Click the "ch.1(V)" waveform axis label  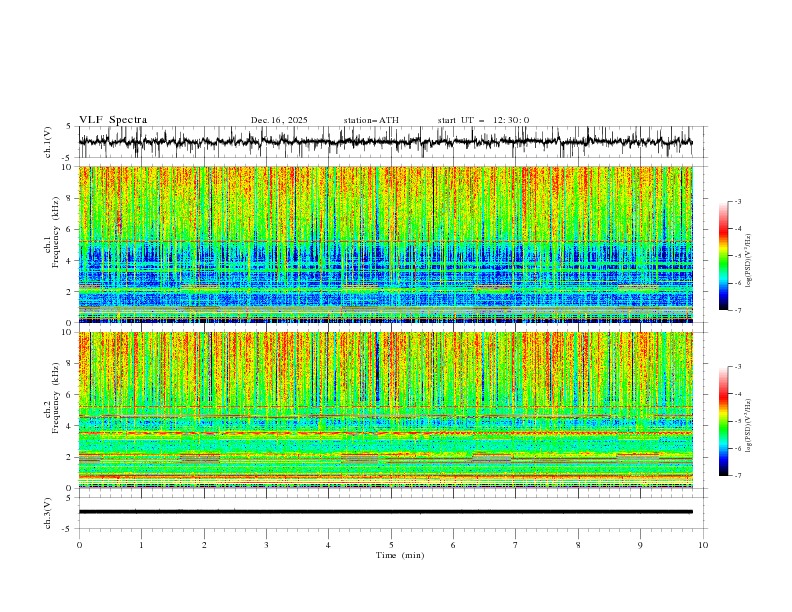coord(48,142)
